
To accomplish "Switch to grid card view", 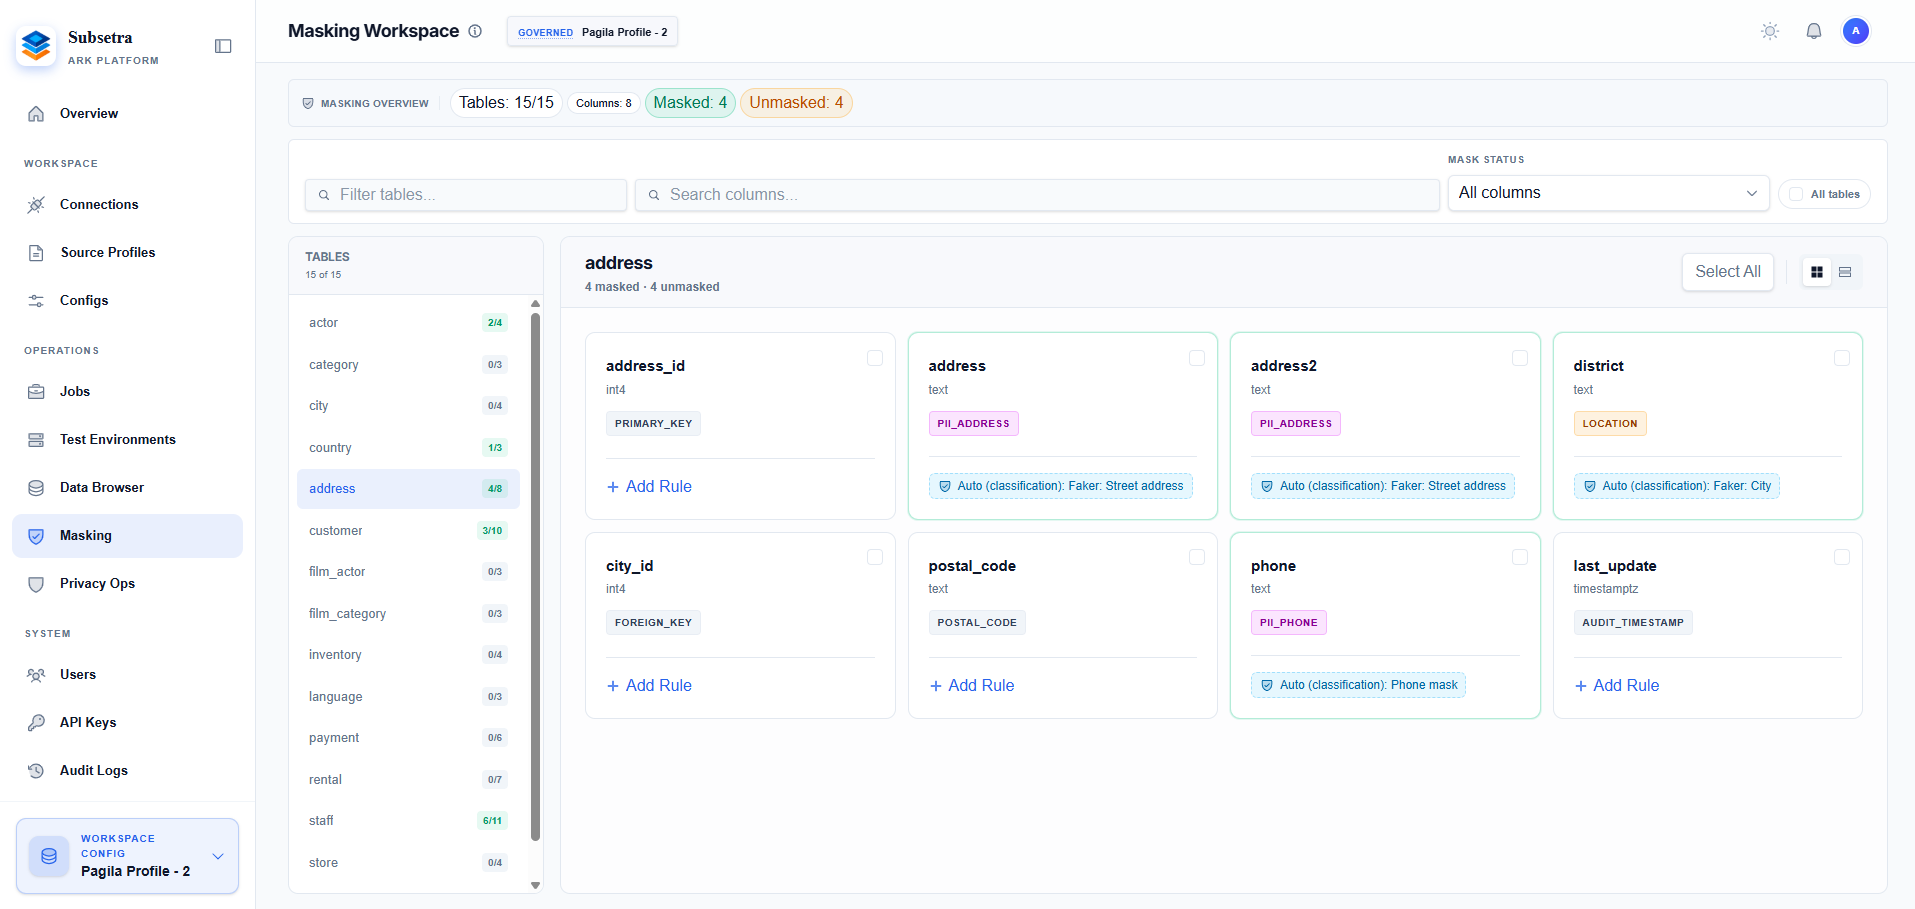I will 1817,272.
